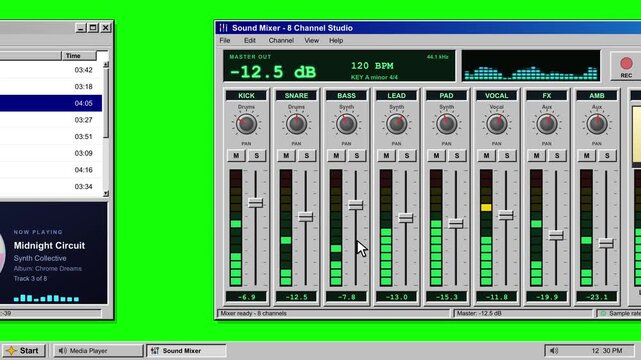Click the 120 BPM tempo readout
The width and height of the screenshot is (641, 360).
click(x=372, y=66)
